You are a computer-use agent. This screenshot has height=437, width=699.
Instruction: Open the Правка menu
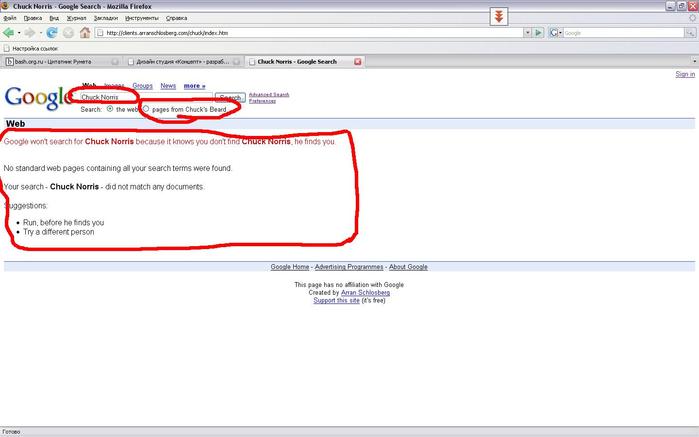pyautogui.click(x=33, y=18)
